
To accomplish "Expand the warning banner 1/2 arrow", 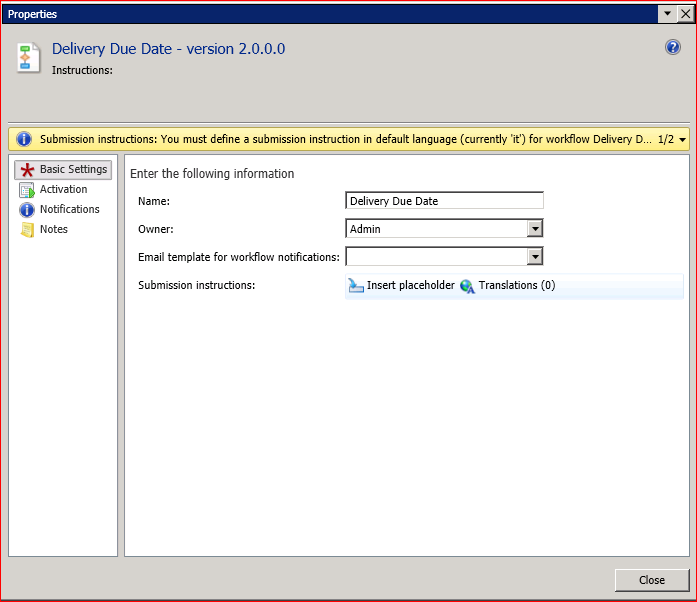I will (682, 139).
